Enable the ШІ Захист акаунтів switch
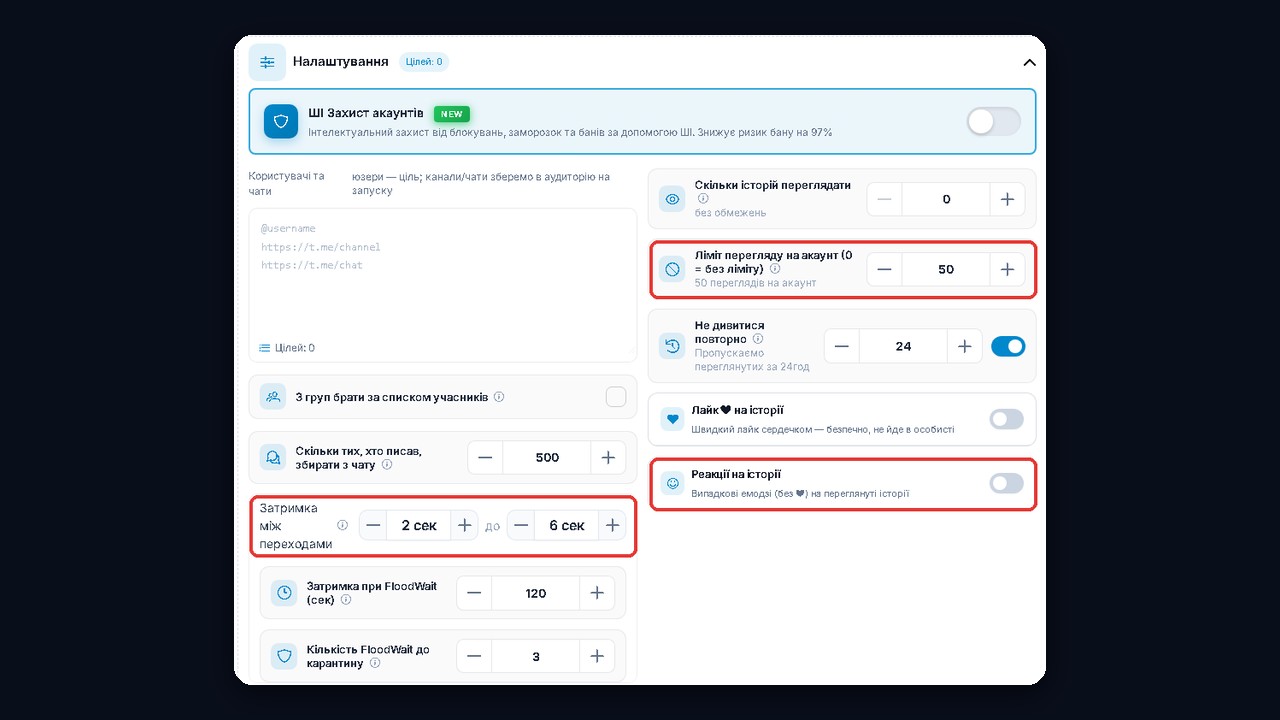This screenshot has width=1280, height=720. pos(994,122)
